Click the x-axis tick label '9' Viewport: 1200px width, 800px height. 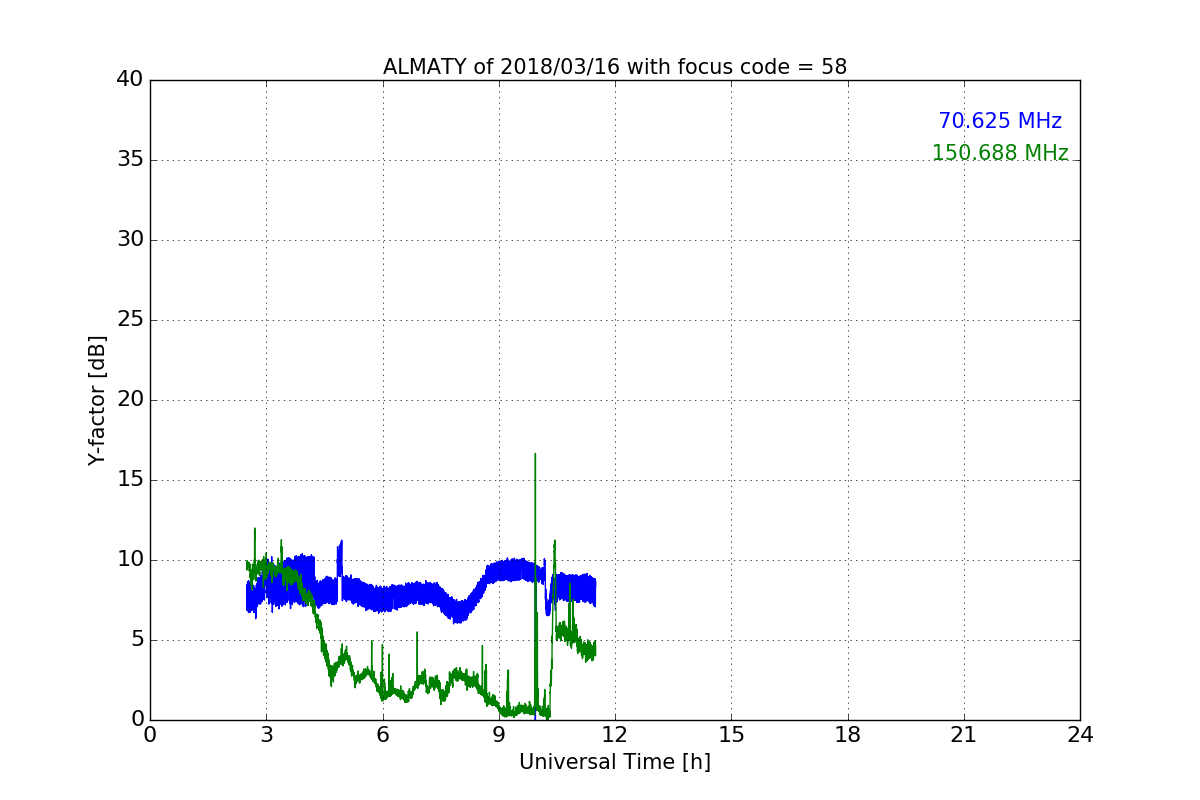pos(499,735)
